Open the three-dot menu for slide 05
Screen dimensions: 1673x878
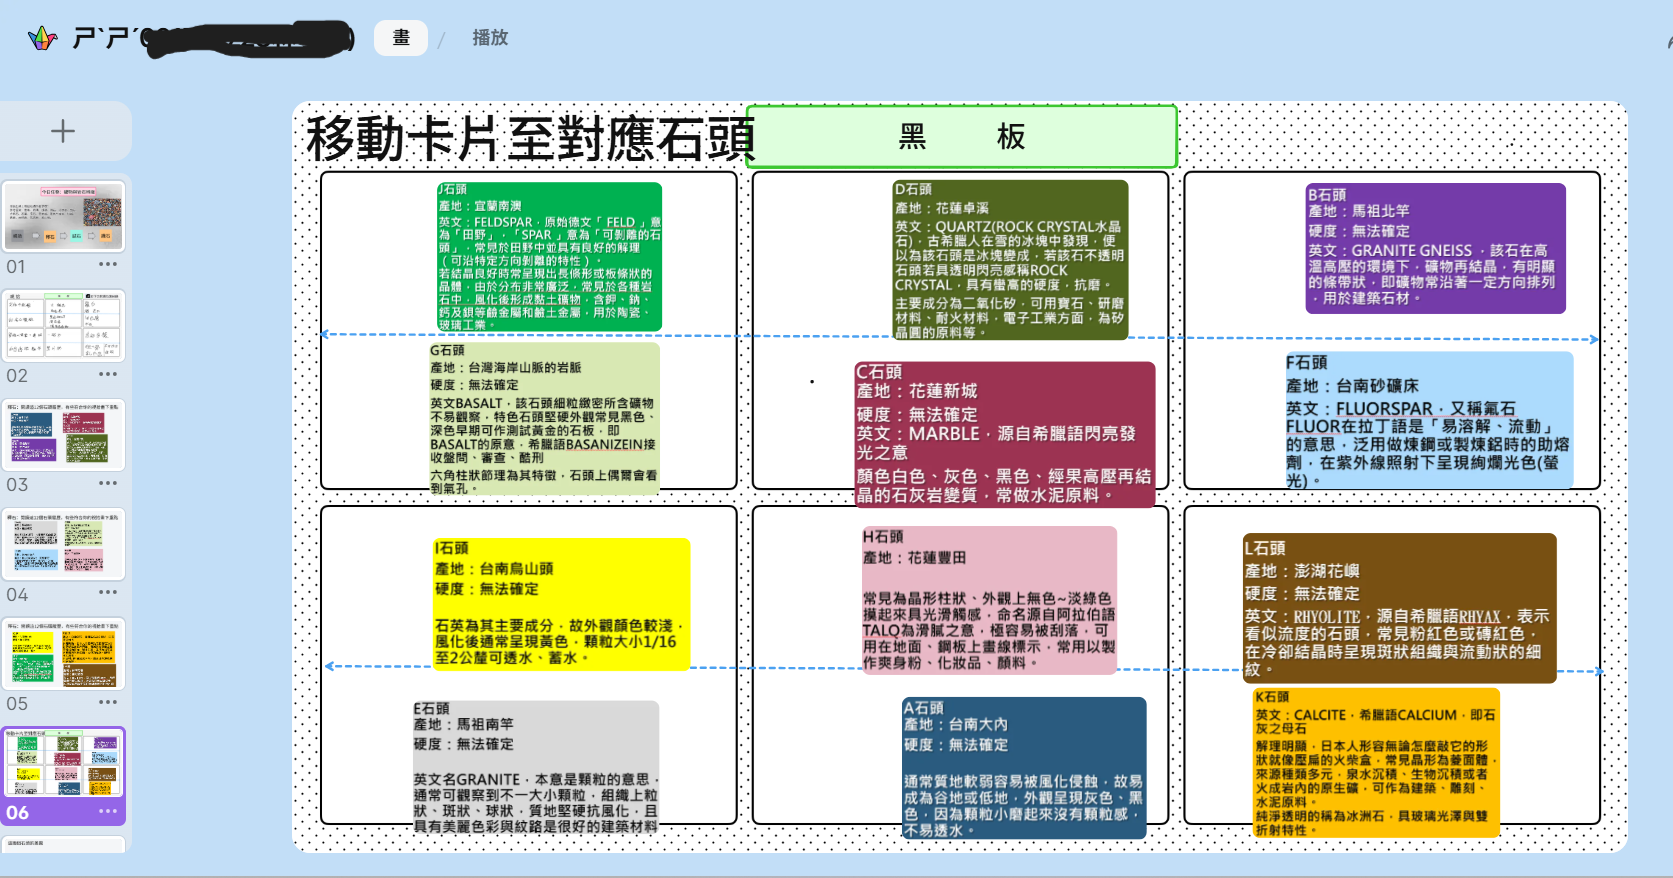[108, 702]
